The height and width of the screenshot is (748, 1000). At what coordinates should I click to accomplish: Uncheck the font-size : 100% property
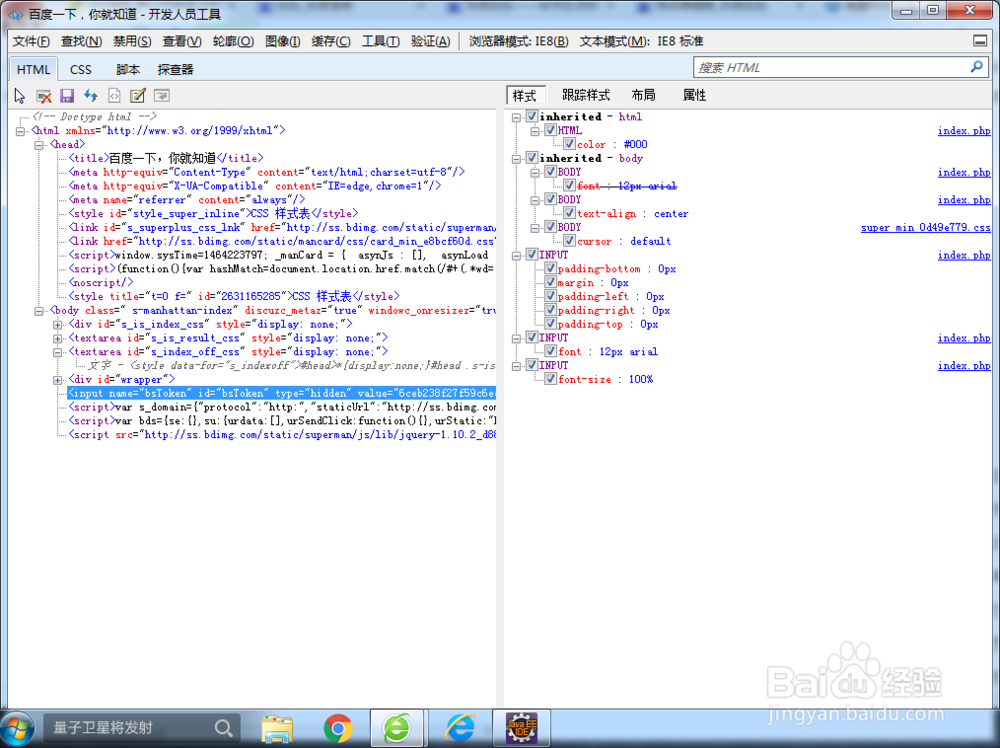pos(550,379)
